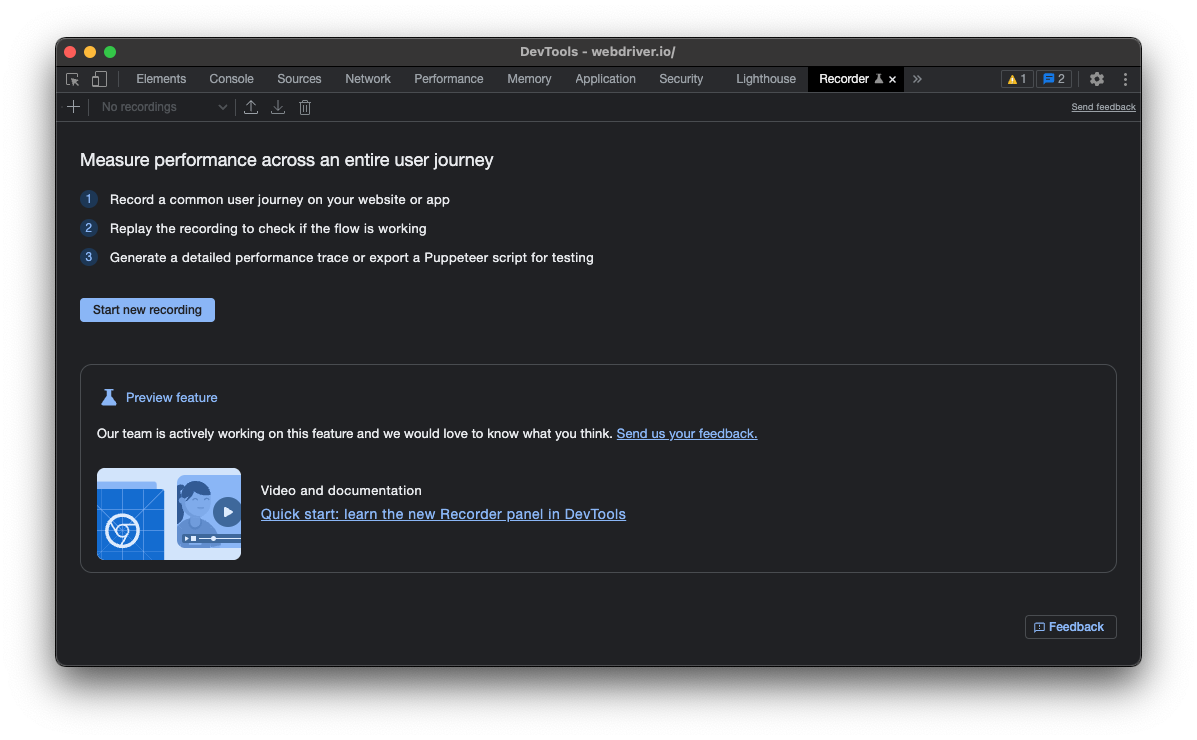The height and width of the screenshot is (740, 1197).
Task: Click the delete recording trash icon
Action: (305, 108)
